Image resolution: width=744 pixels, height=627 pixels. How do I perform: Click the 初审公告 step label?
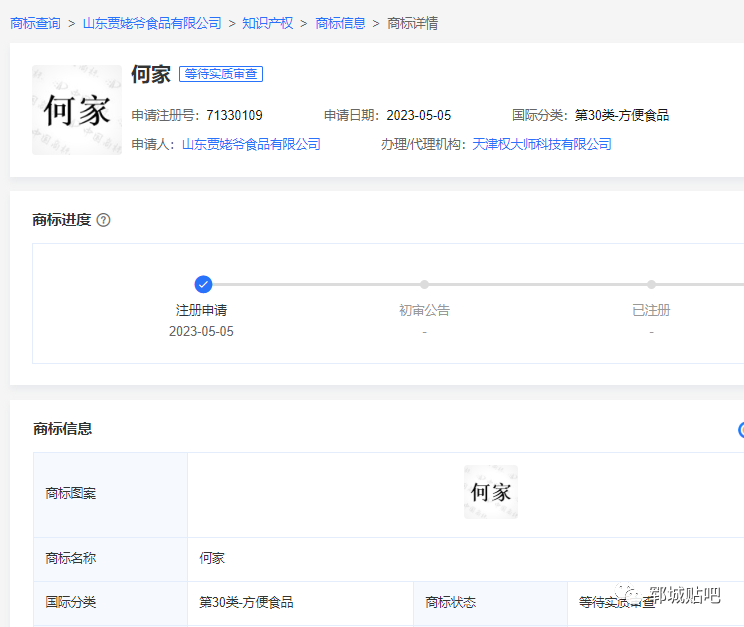point(424,310)
